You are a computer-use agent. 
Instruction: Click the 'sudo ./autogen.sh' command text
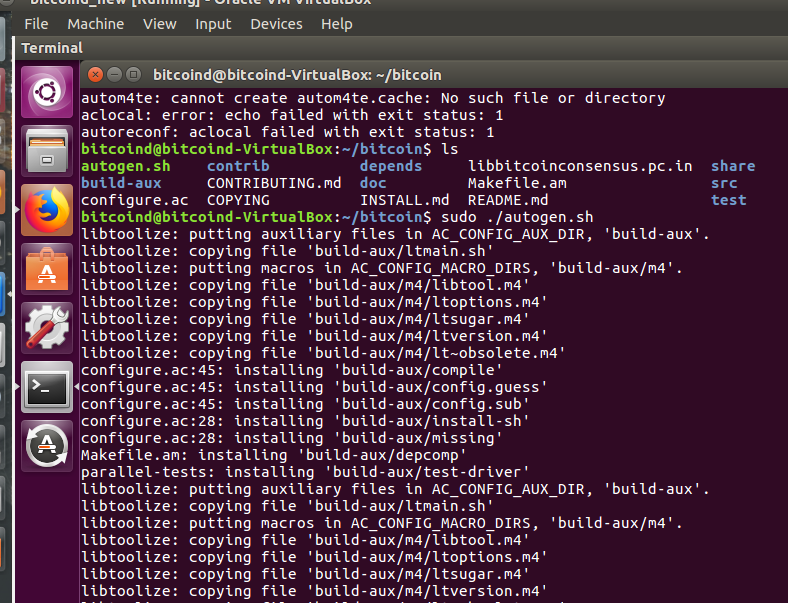517,217
